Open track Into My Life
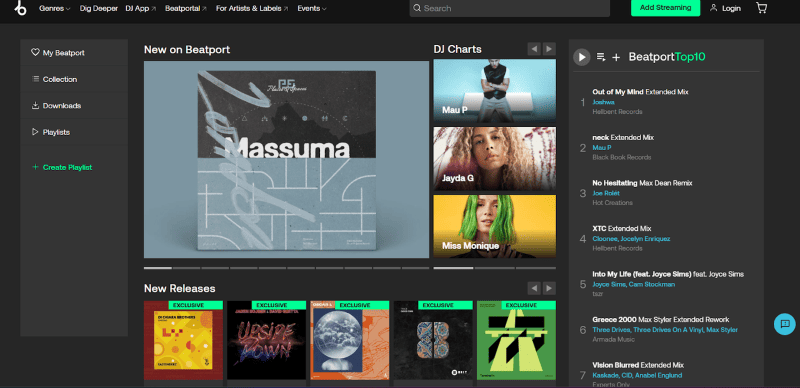Viewport: 800px width, 388px height. click(668, 274)
